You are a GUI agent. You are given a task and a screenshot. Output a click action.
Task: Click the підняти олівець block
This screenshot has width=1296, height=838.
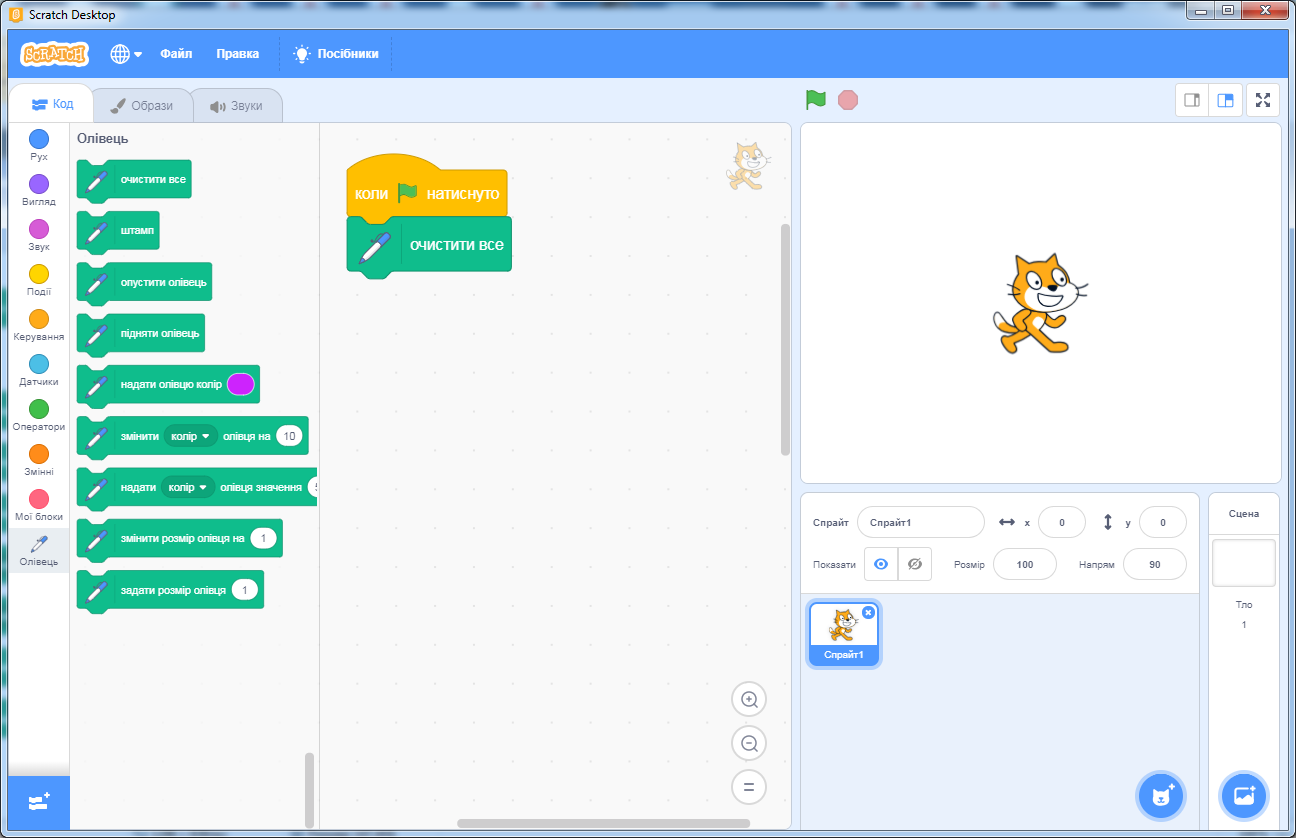(141, 334)
